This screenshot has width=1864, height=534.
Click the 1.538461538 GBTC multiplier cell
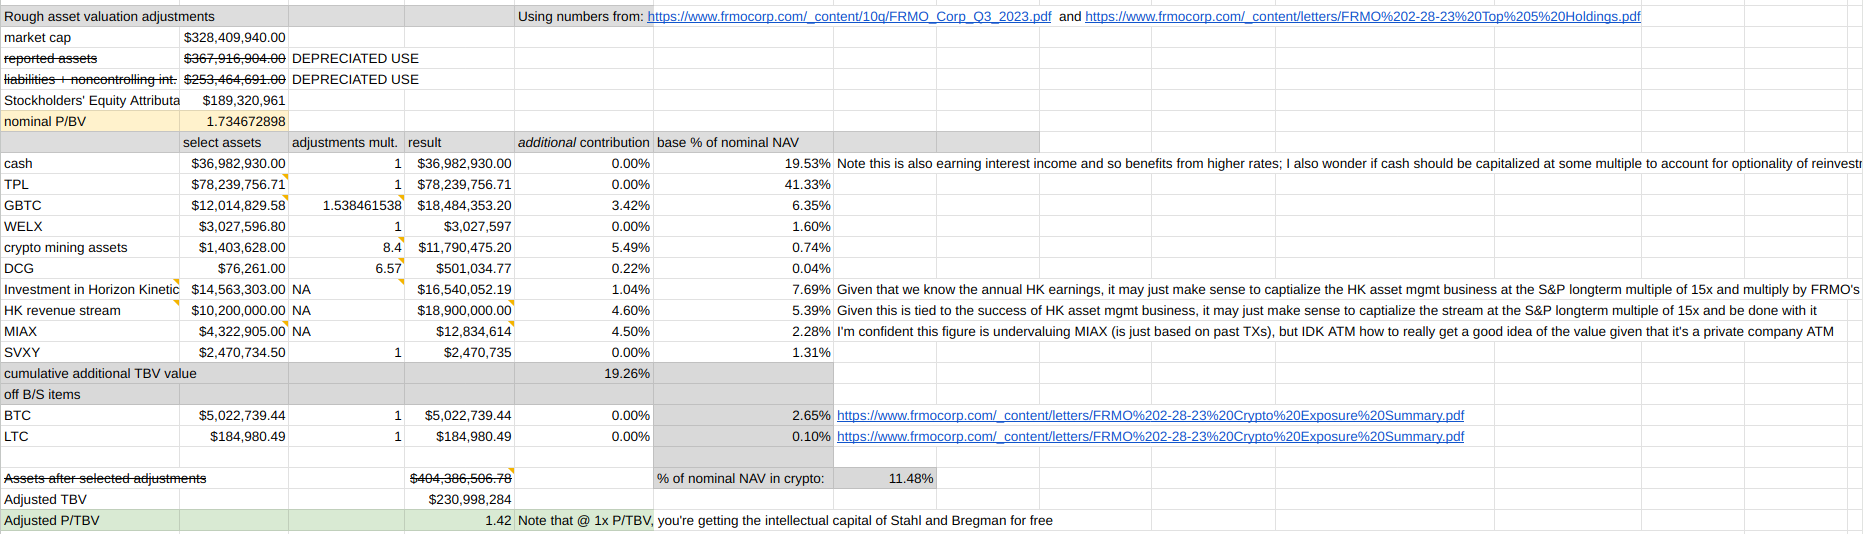tap(346, 205)
